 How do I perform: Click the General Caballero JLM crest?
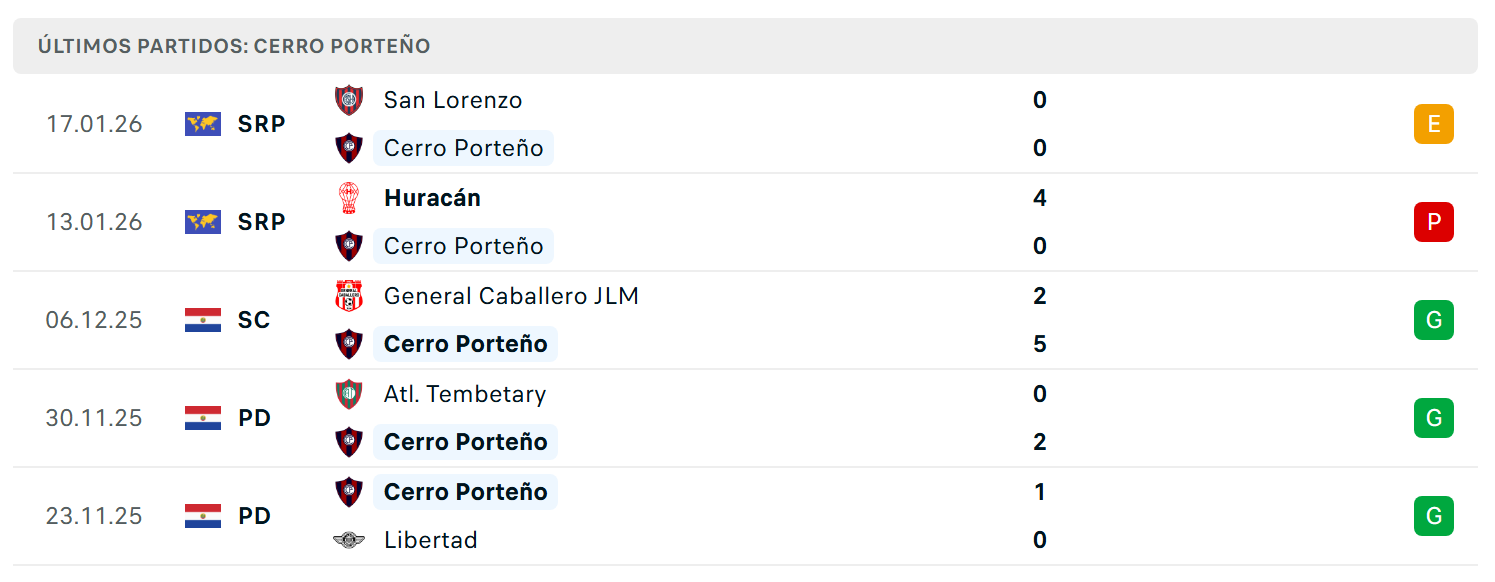click(349, 296)
